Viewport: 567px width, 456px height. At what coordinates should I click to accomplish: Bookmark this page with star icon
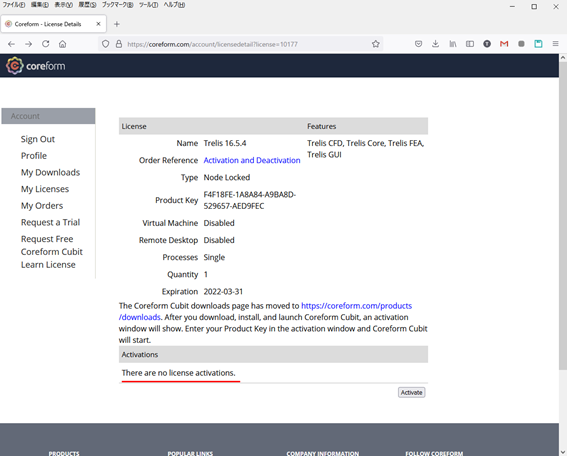[376, 44]
